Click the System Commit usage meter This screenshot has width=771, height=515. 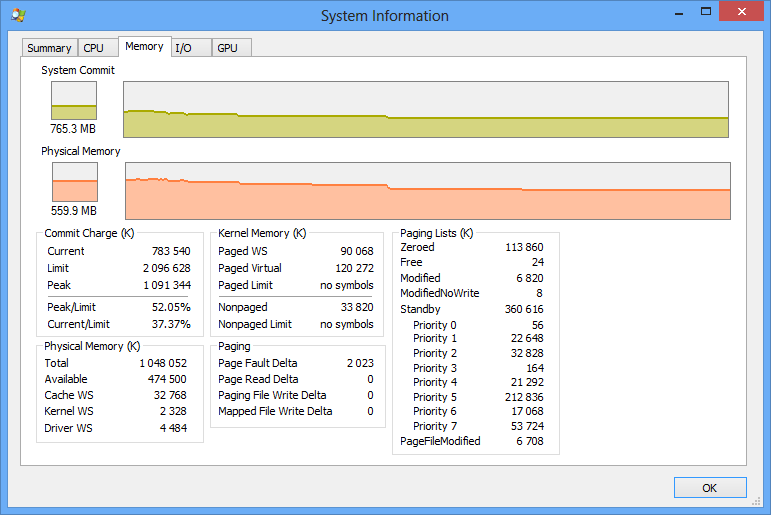(74, 100)
